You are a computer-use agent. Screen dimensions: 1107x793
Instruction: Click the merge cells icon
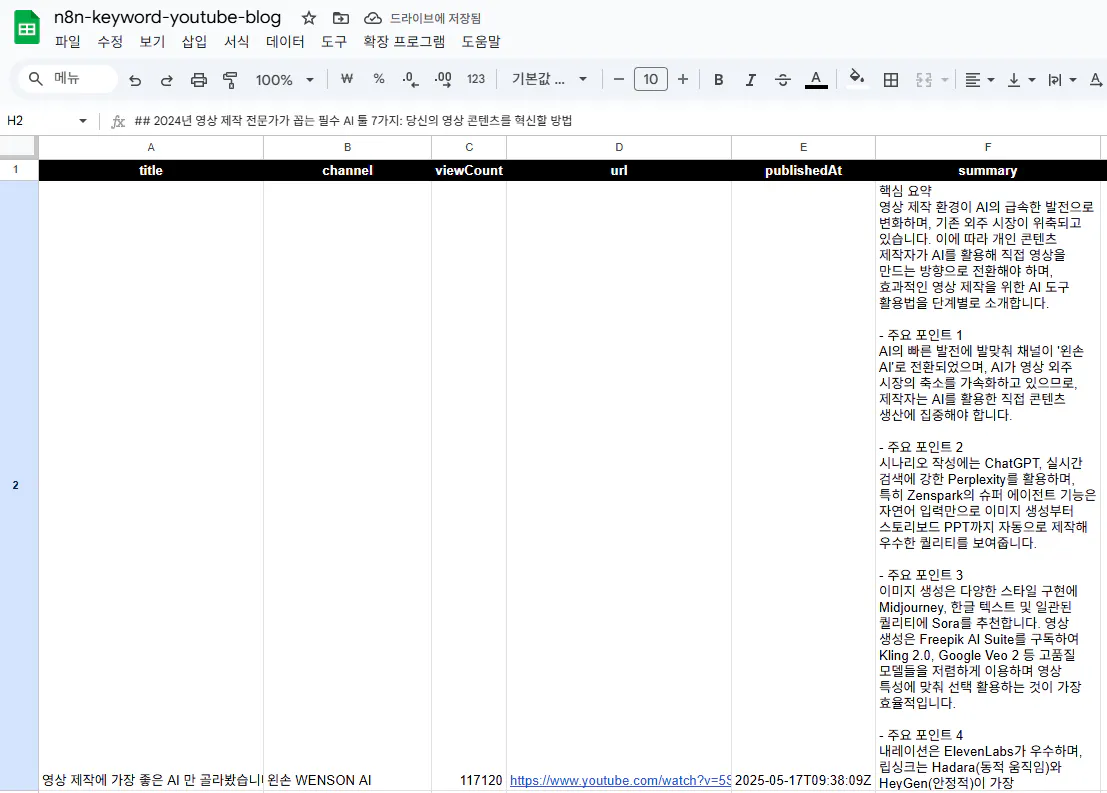coord(924,80)
